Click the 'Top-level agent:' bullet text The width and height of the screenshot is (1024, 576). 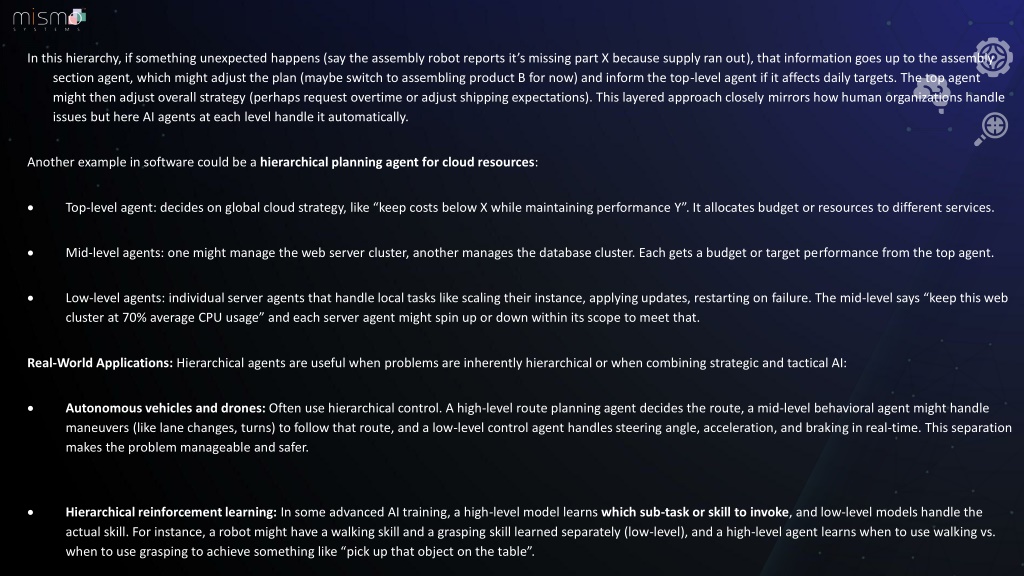coord(111,208)
